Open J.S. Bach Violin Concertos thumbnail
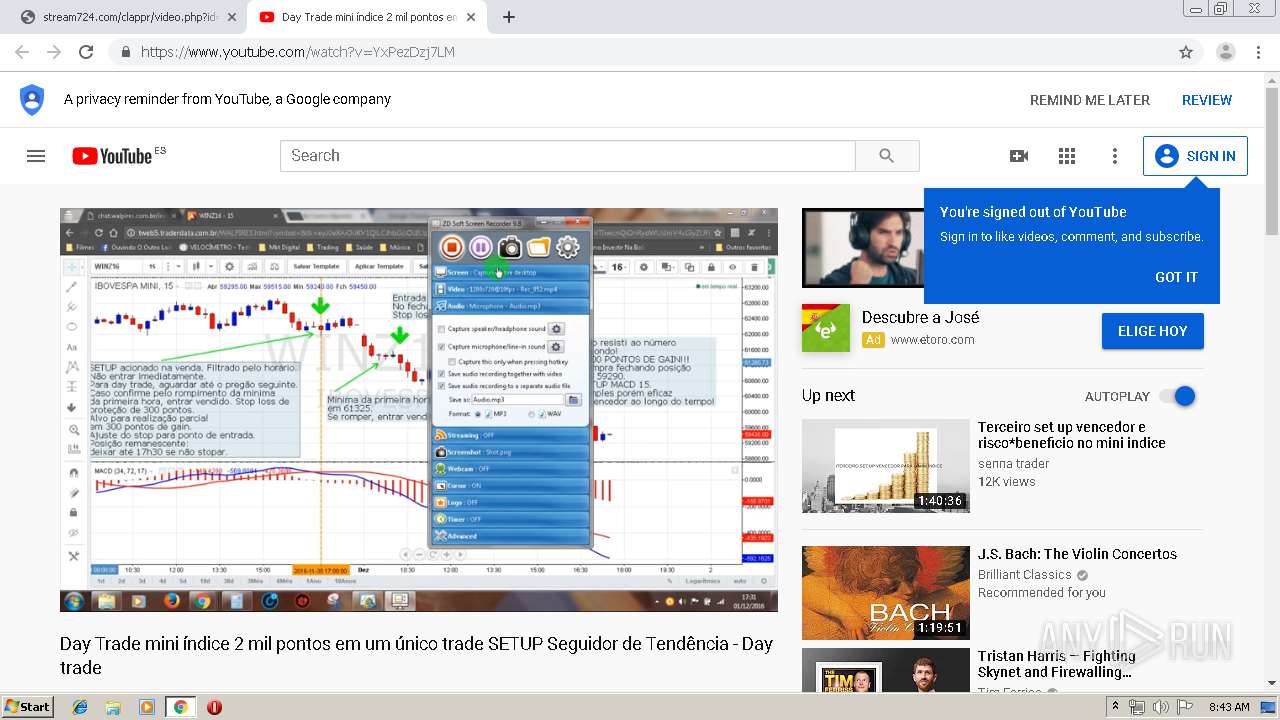 (x=886, y=593)
